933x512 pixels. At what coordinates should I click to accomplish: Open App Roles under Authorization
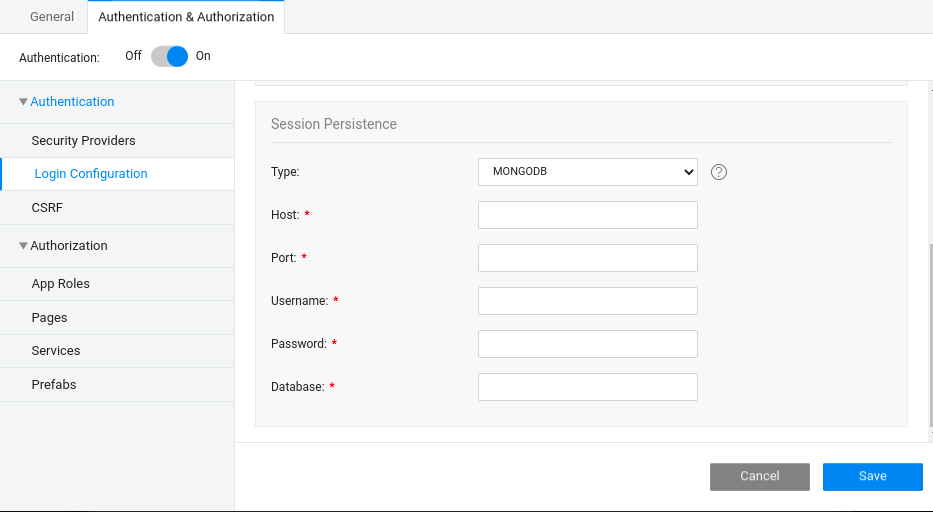click(x=60, y=284)
